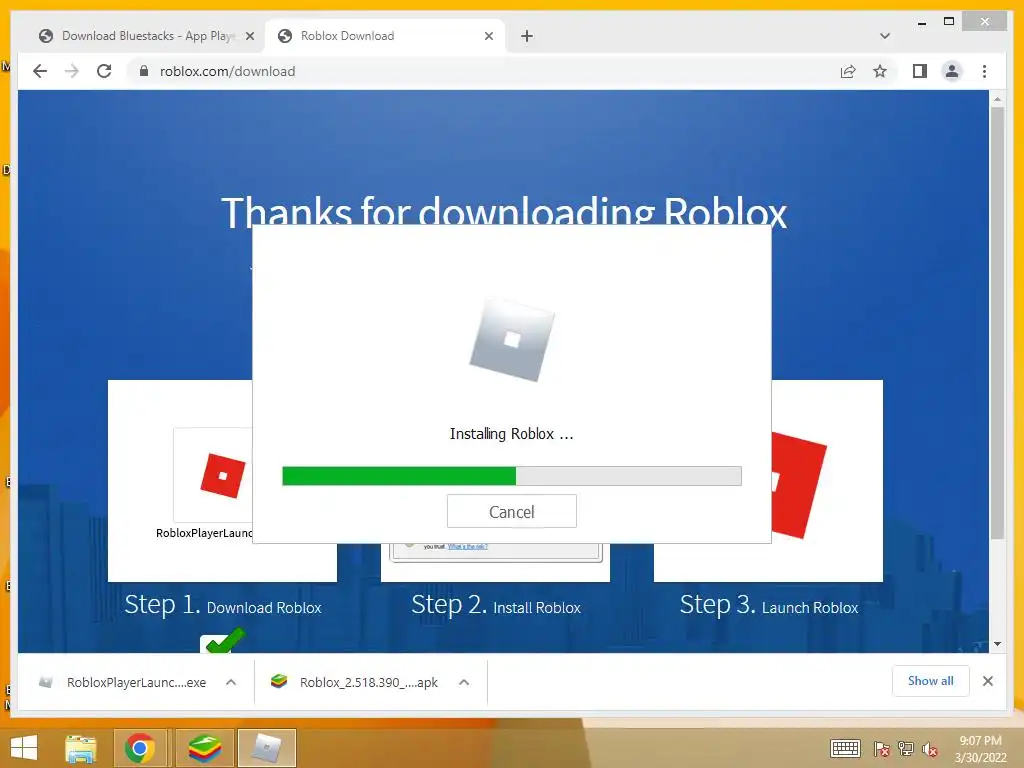Click the grey Roblox logo in installer

click(x=512, y=339)
